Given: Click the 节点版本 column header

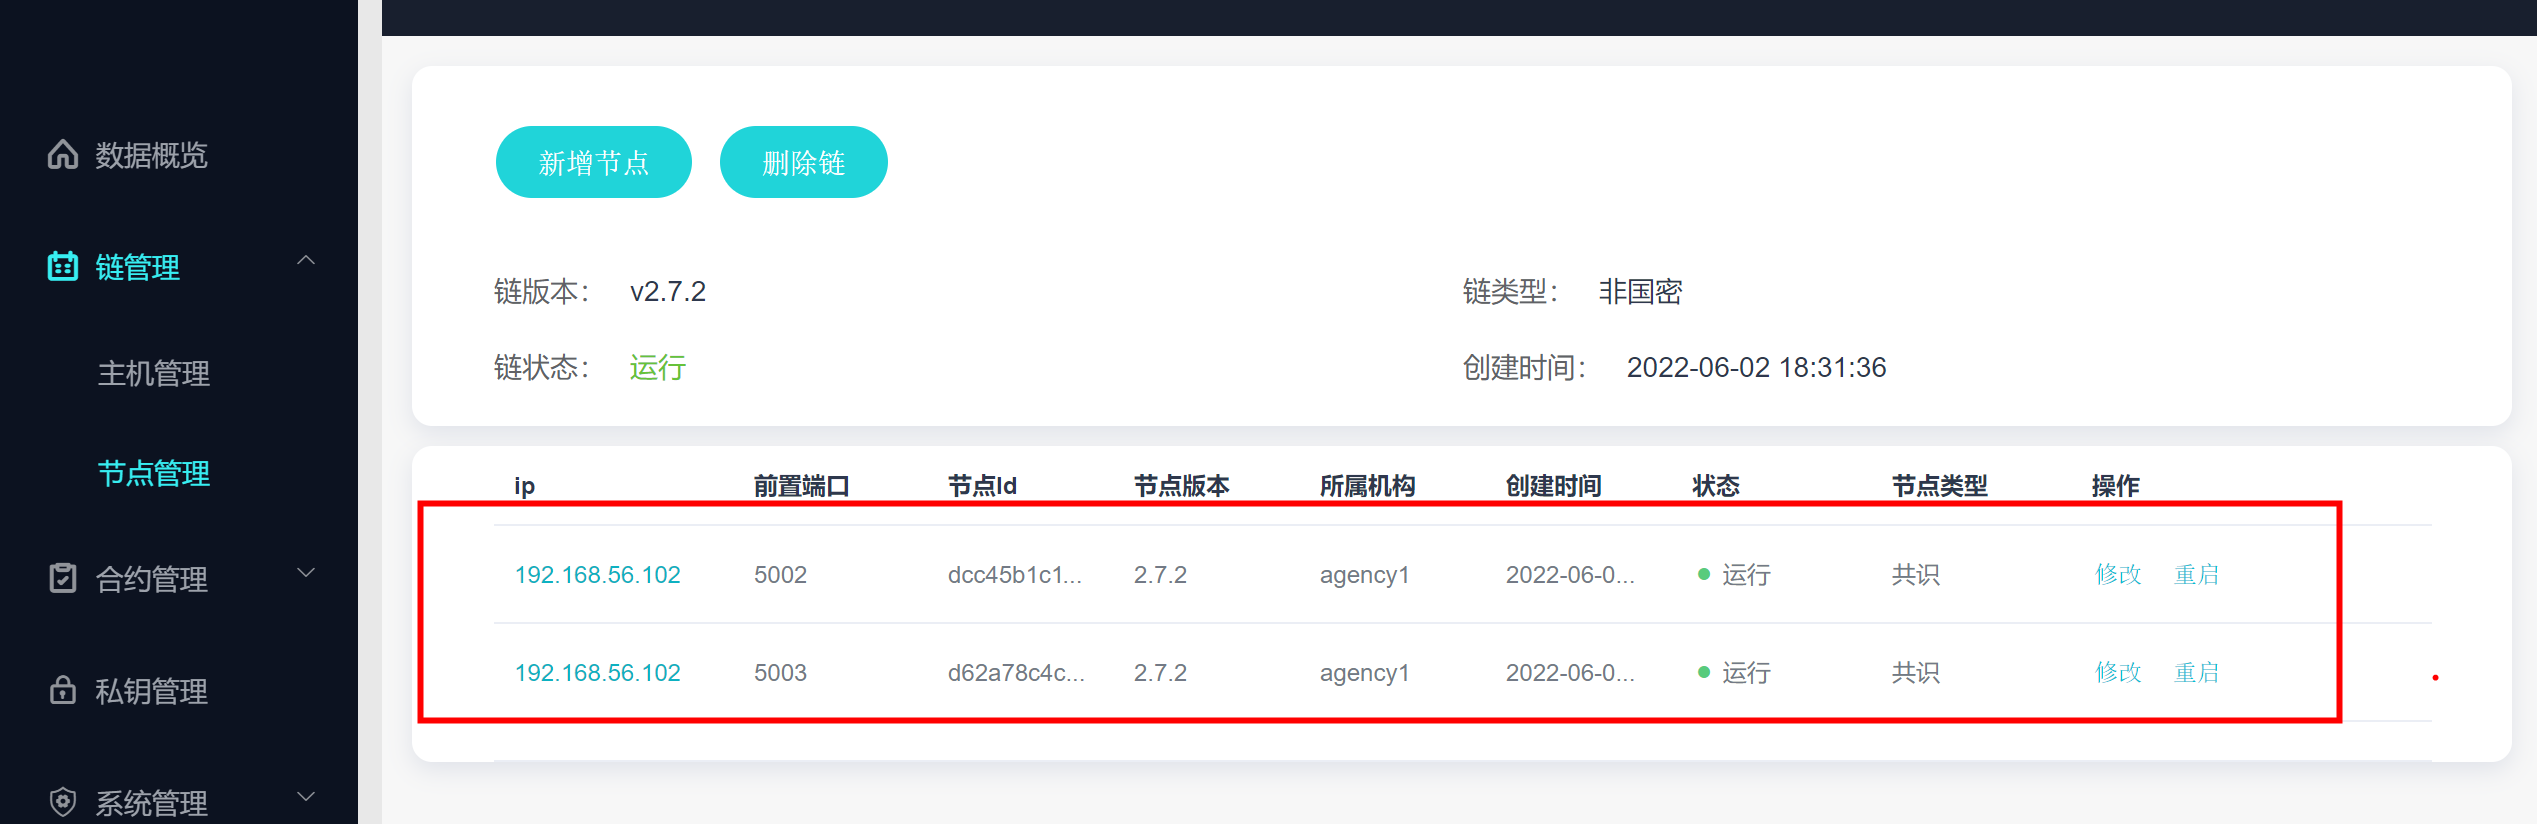Looking at the screenshot, I should pos(1181,486).
